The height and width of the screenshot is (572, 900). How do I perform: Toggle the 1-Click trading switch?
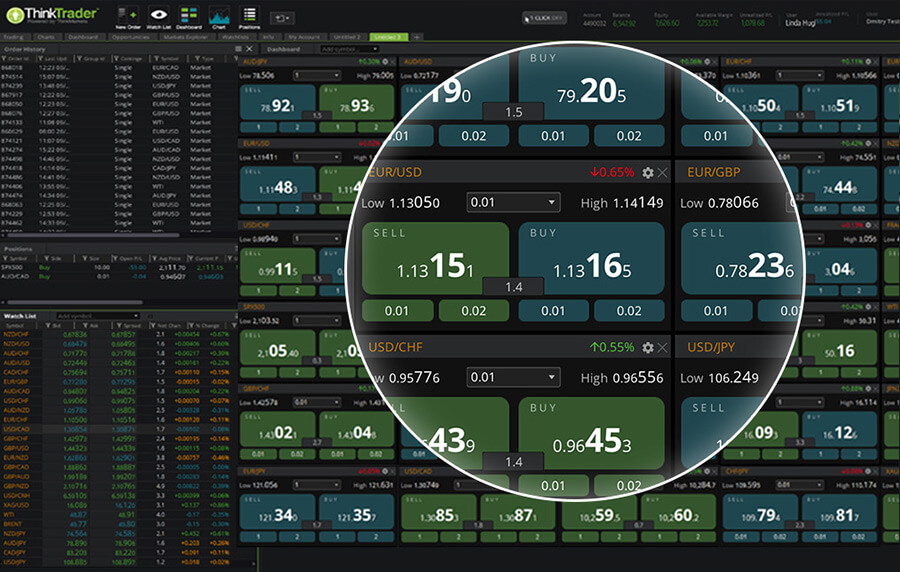point(544,18)
